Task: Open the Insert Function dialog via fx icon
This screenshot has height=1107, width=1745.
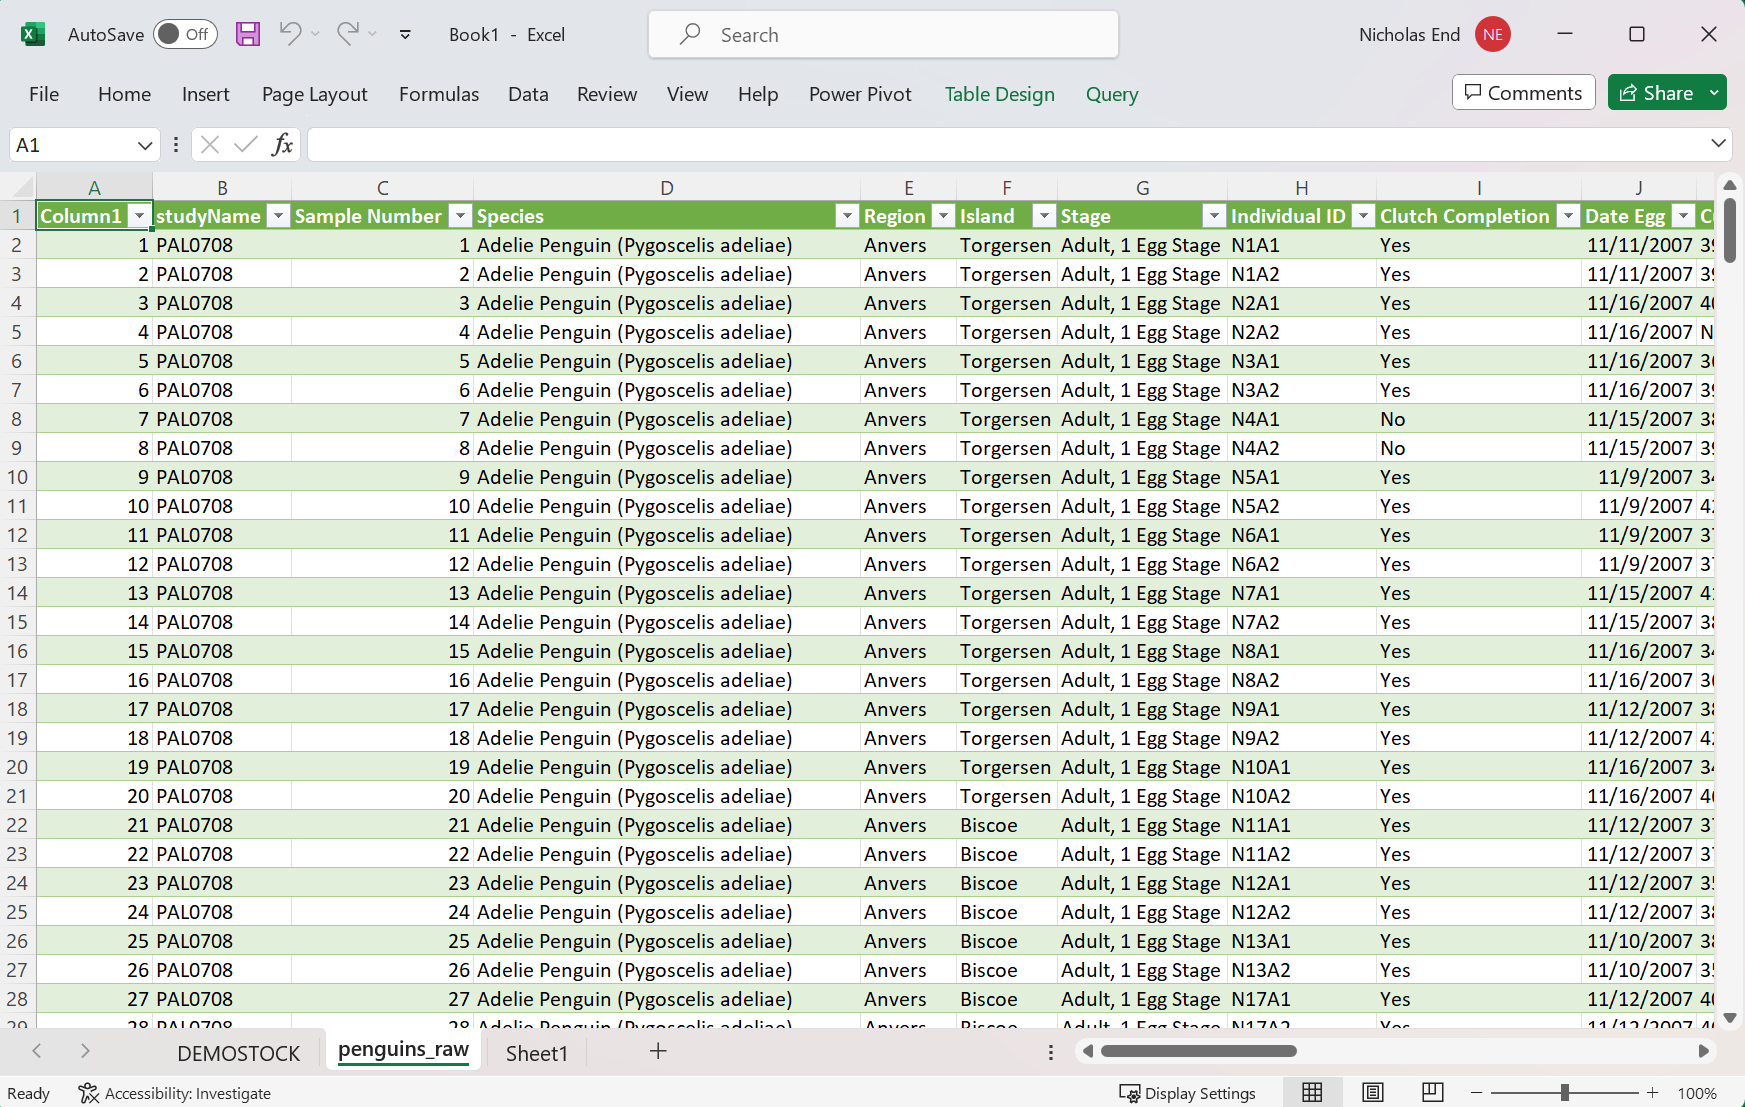Action: [x=283, y=144]
